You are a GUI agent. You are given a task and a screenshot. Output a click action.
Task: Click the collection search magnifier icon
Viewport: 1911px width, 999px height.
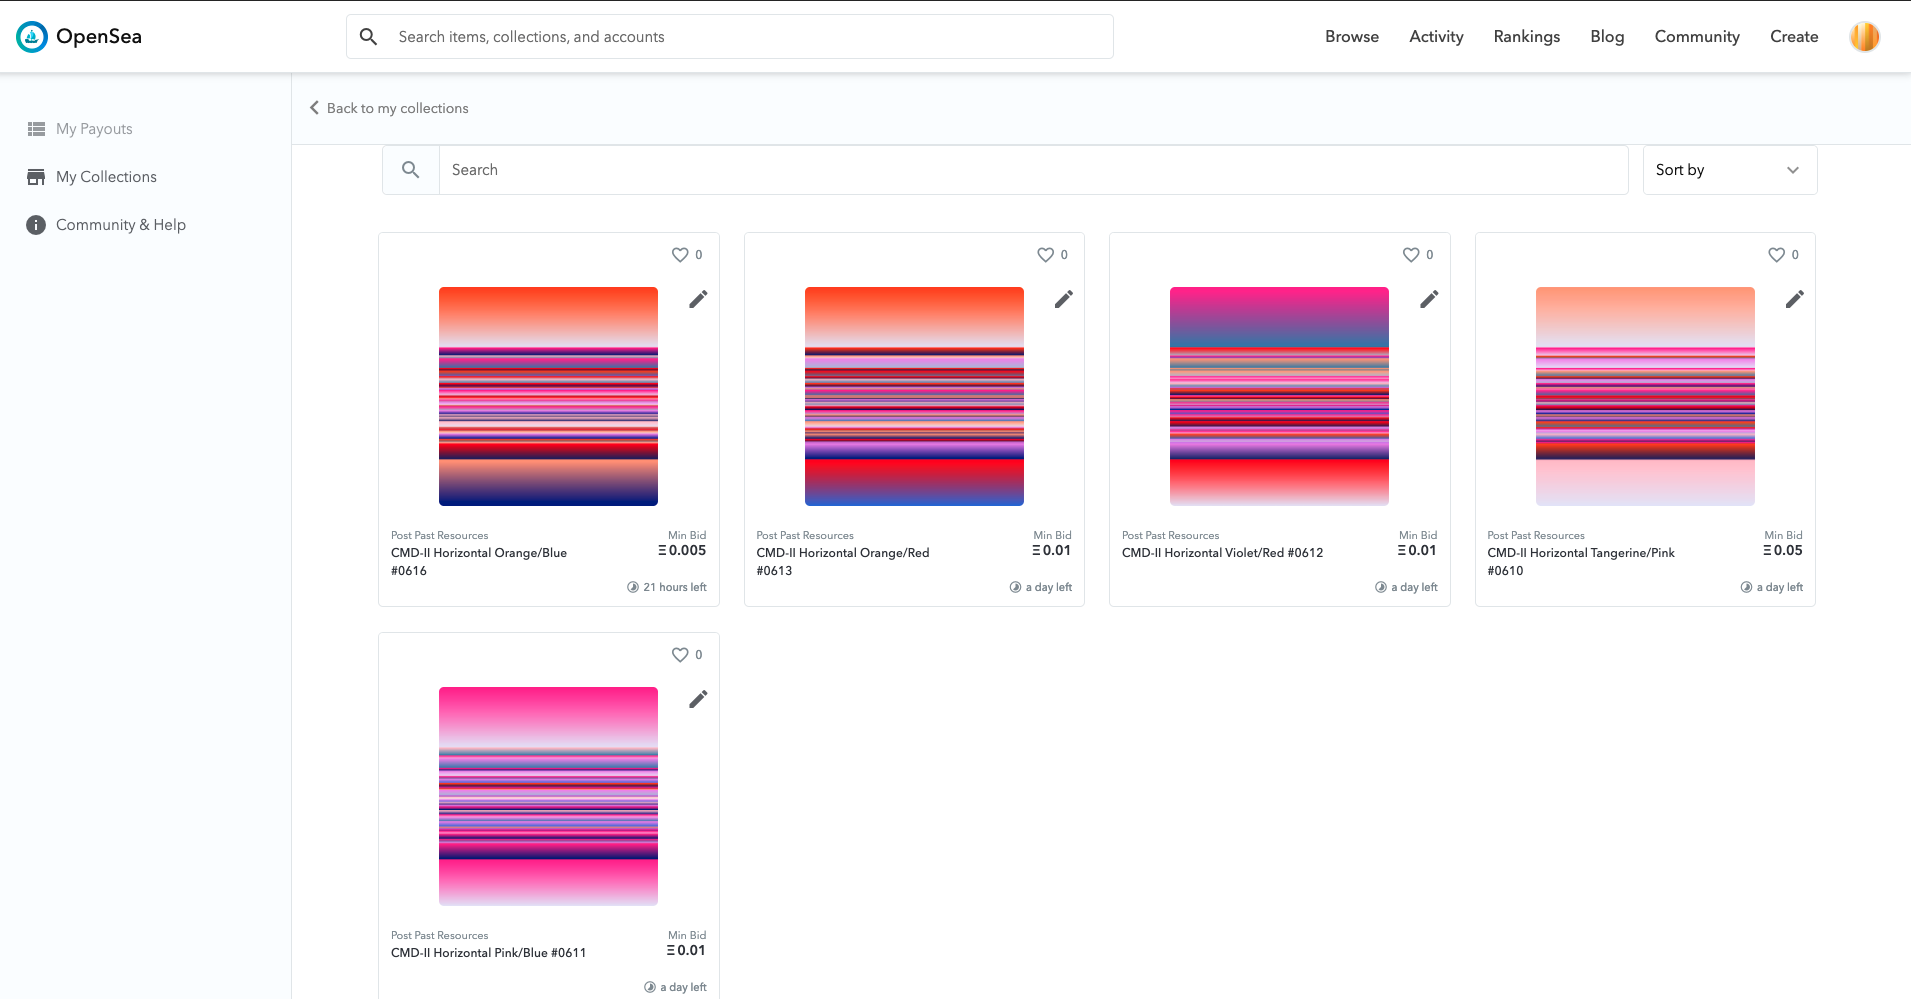[411, 170]
